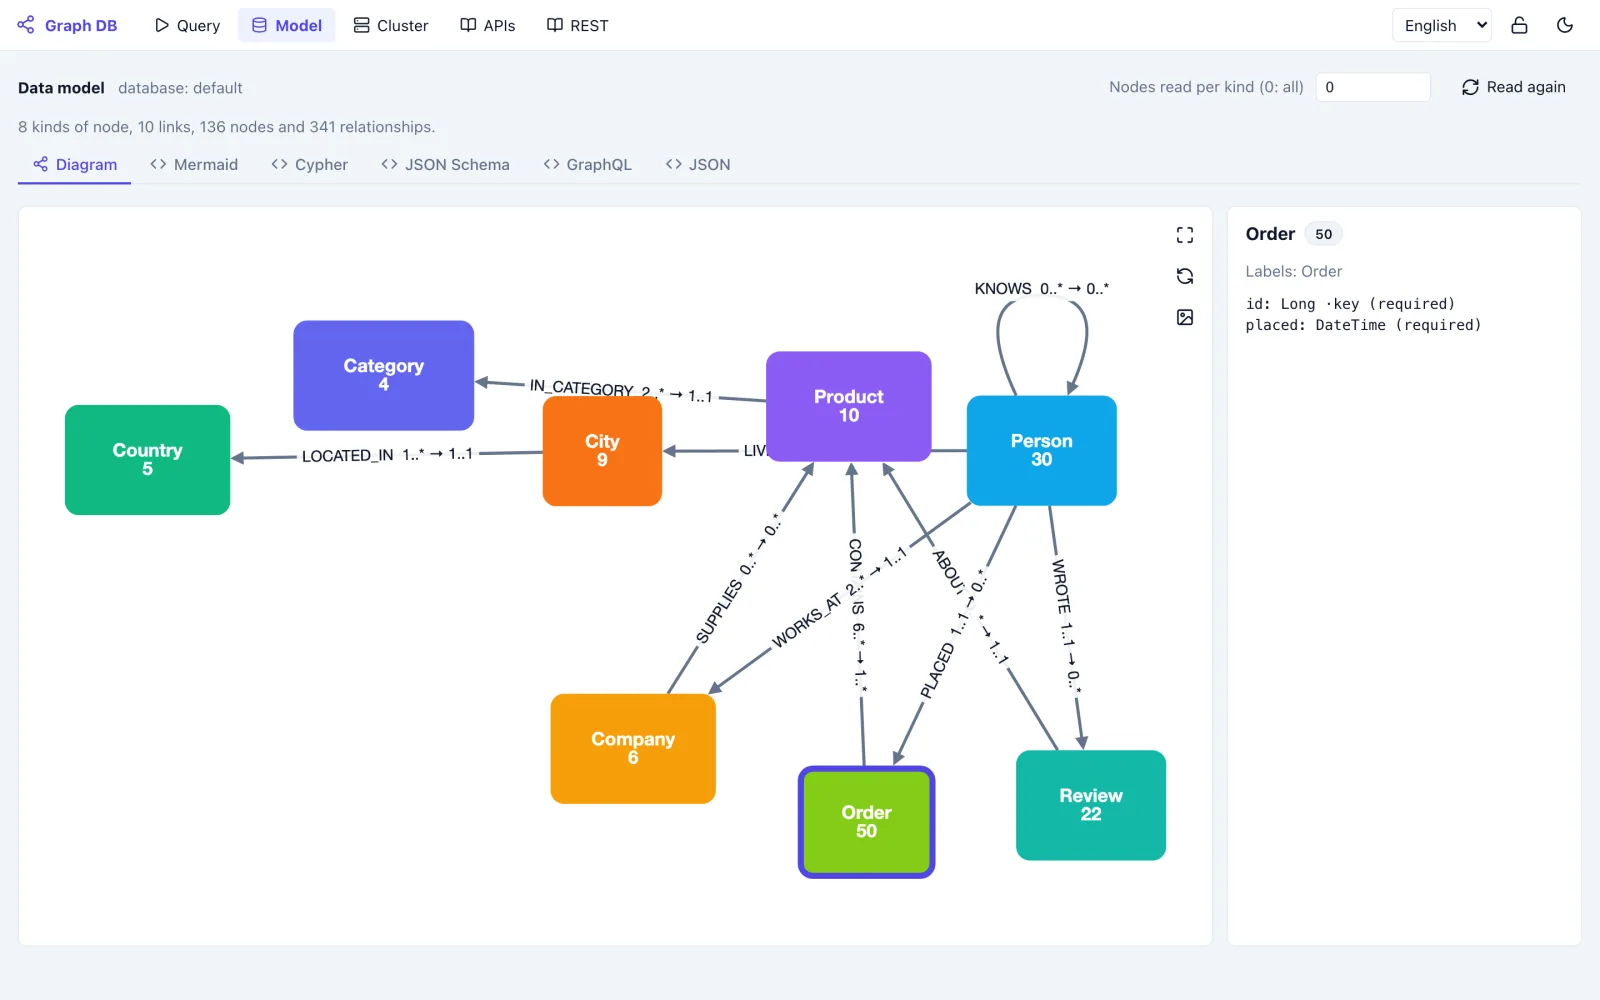Select the City node
Image resolution: width=1600 pixels, height=1000 pixels.
(602, 451)
